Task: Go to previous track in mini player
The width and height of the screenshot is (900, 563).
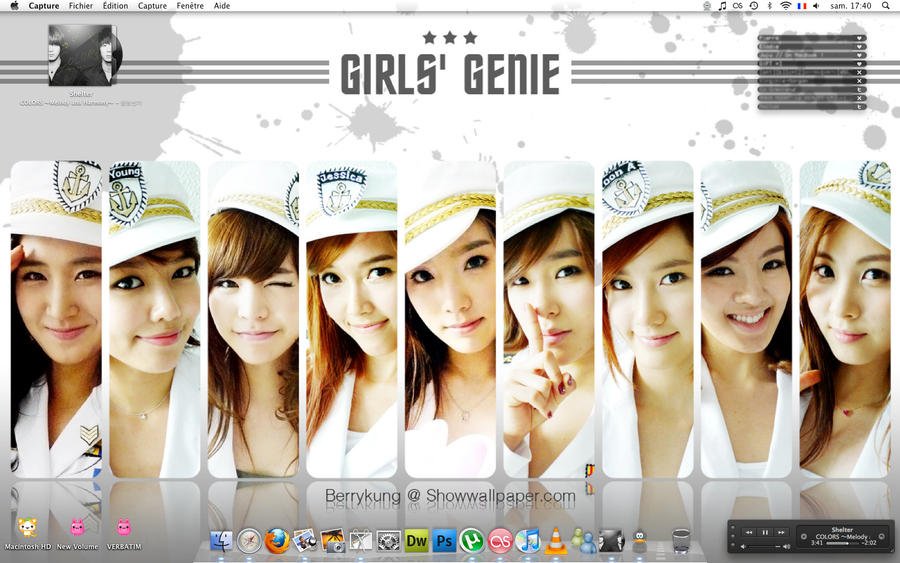Action: click(748, 532)
